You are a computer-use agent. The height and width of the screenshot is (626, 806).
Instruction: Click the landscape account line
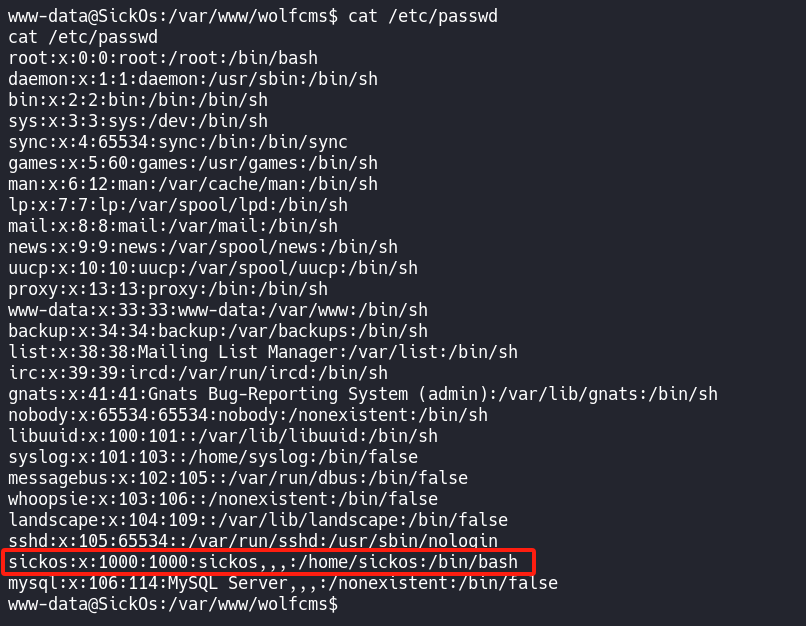[258, 520]
